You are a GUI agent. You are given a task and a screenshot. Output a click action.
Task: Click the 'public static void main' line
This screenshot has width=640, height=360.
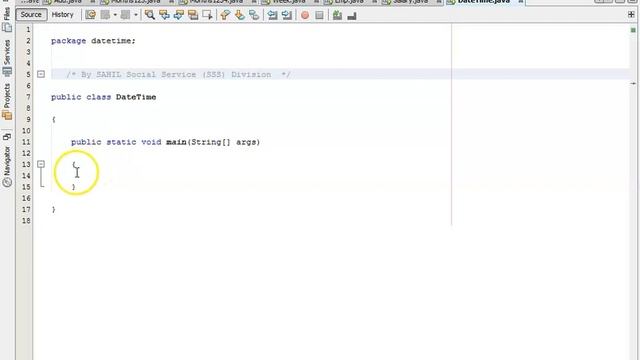tap(165, 142)
